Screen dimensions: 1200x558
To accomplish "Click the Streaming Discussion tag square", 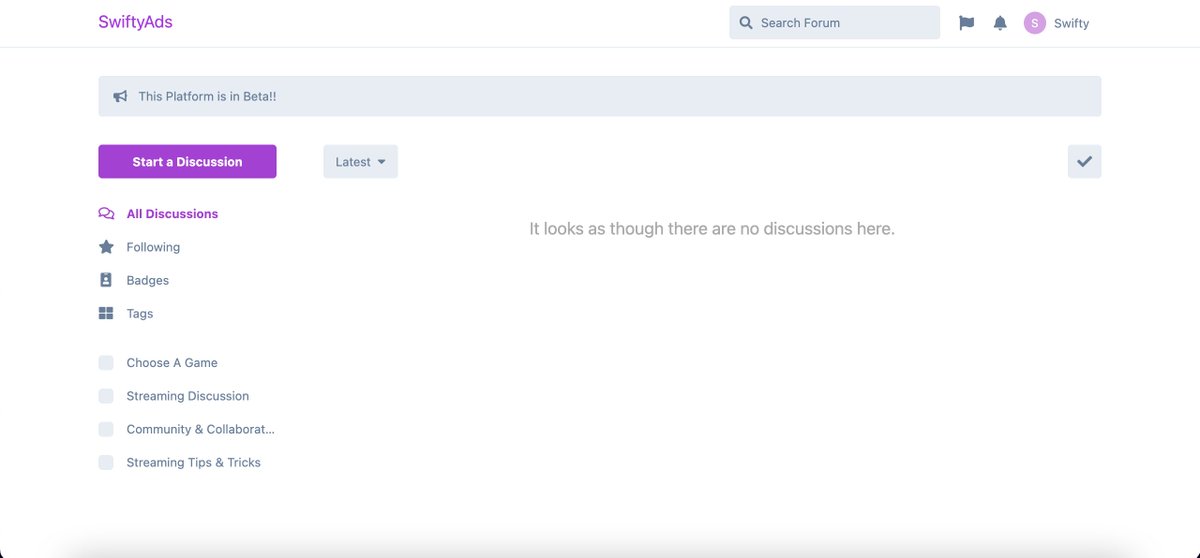I will click(x=106, y=396).
